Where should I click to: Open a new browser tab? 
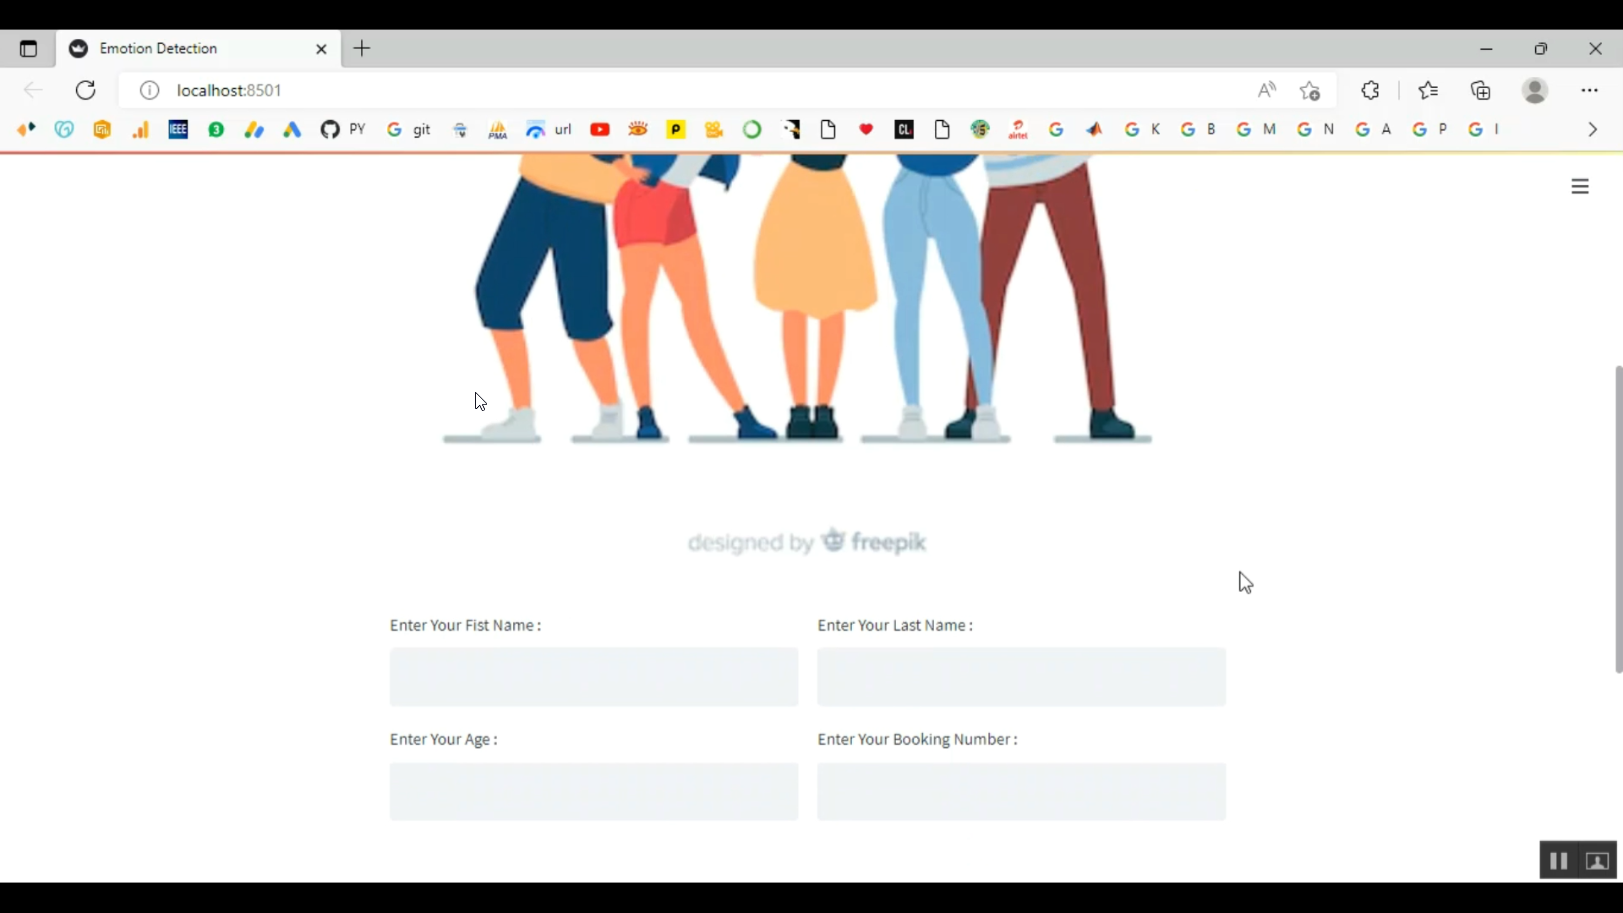(x=362, y=48)
